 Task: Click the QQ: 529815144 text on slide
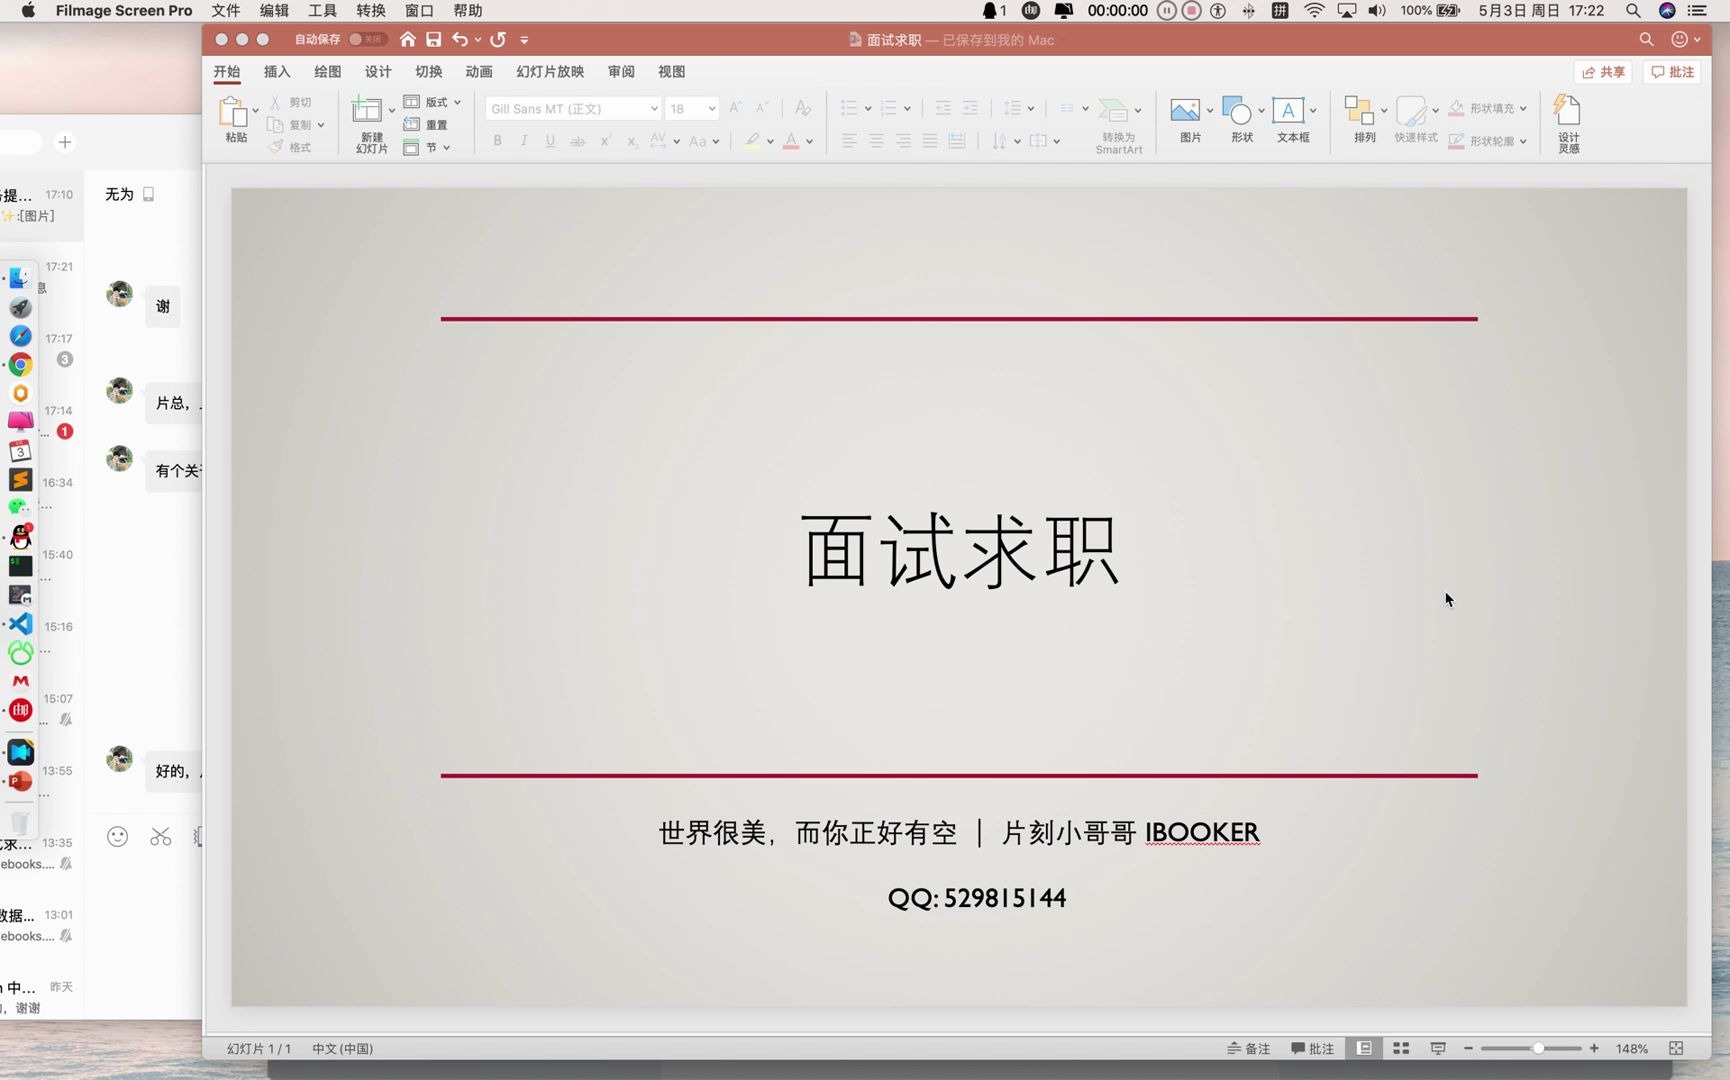tap(977, 898)
